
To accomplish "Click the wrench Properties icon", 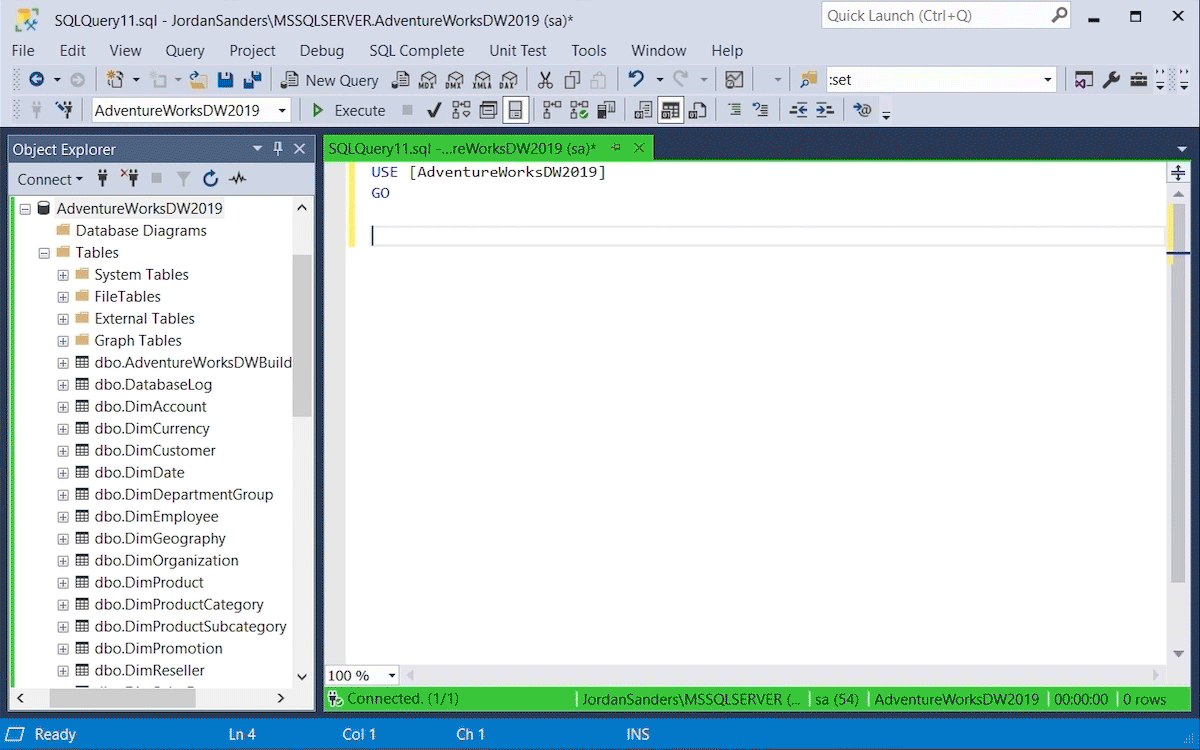I will [1111, 80].
